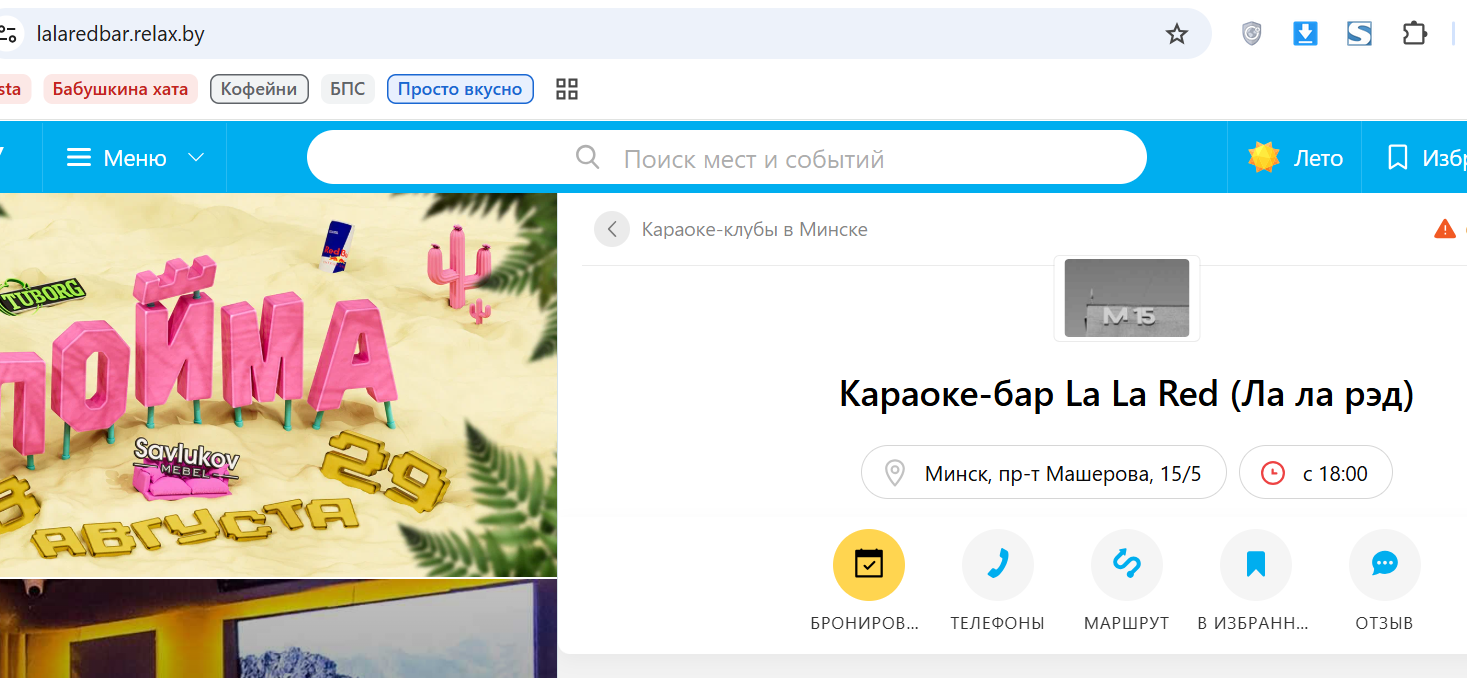Click the МАРШРУТ route icon
1467x678 pixels.
(x=1127, y=565)
